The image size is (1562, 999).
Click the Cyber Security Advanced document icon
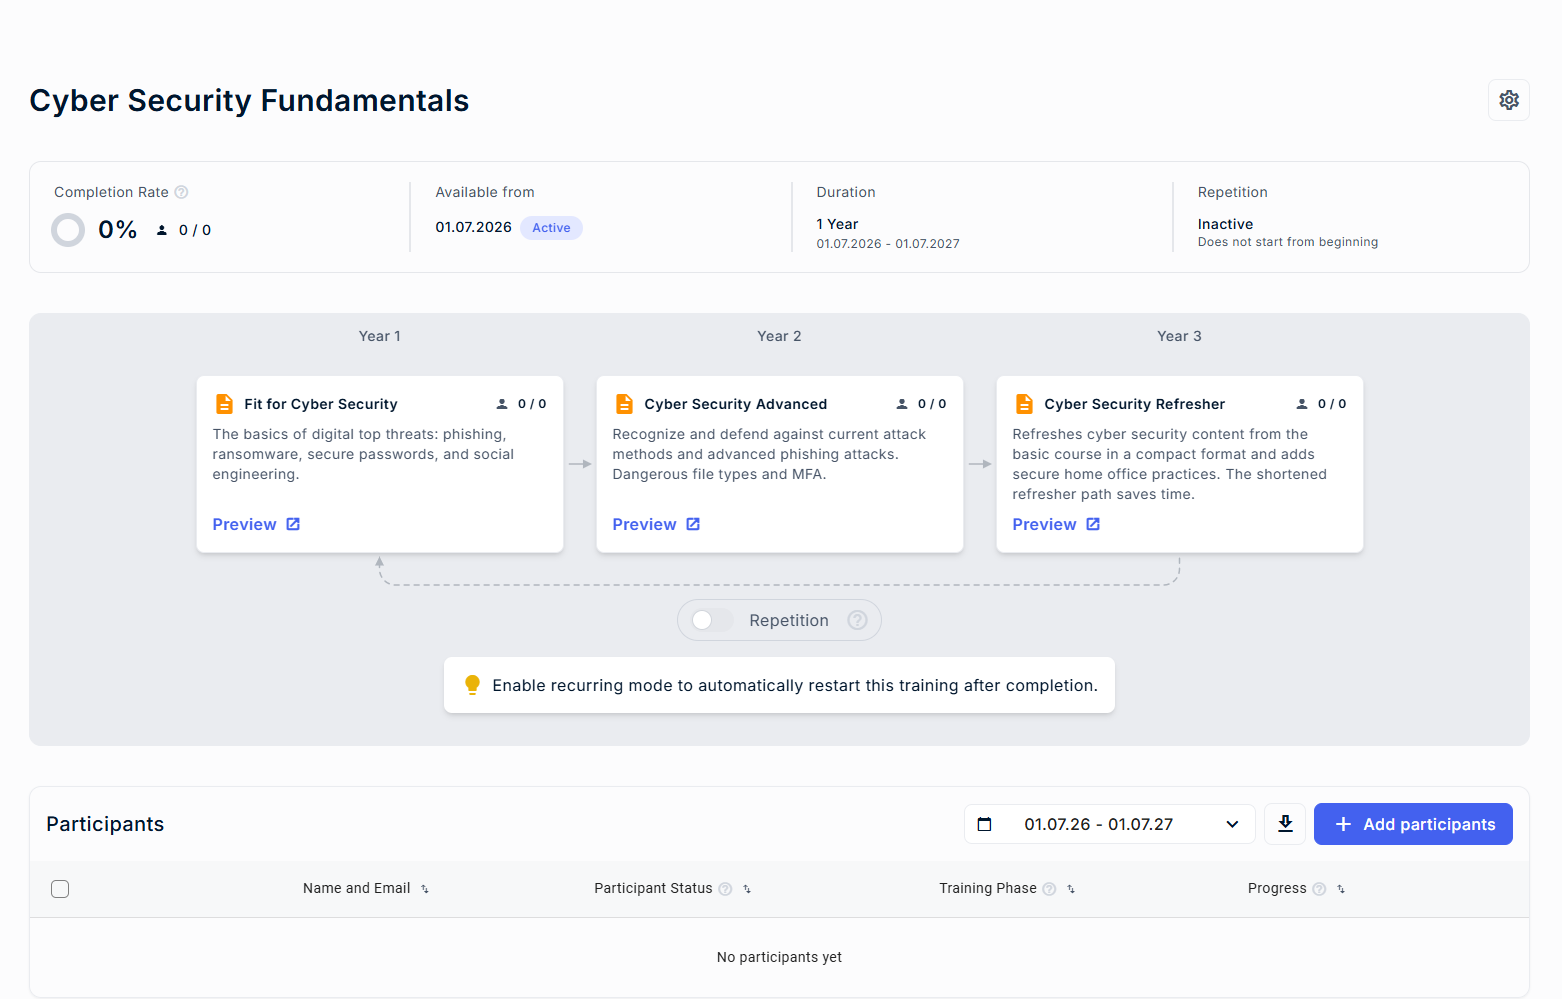(624, 404)
